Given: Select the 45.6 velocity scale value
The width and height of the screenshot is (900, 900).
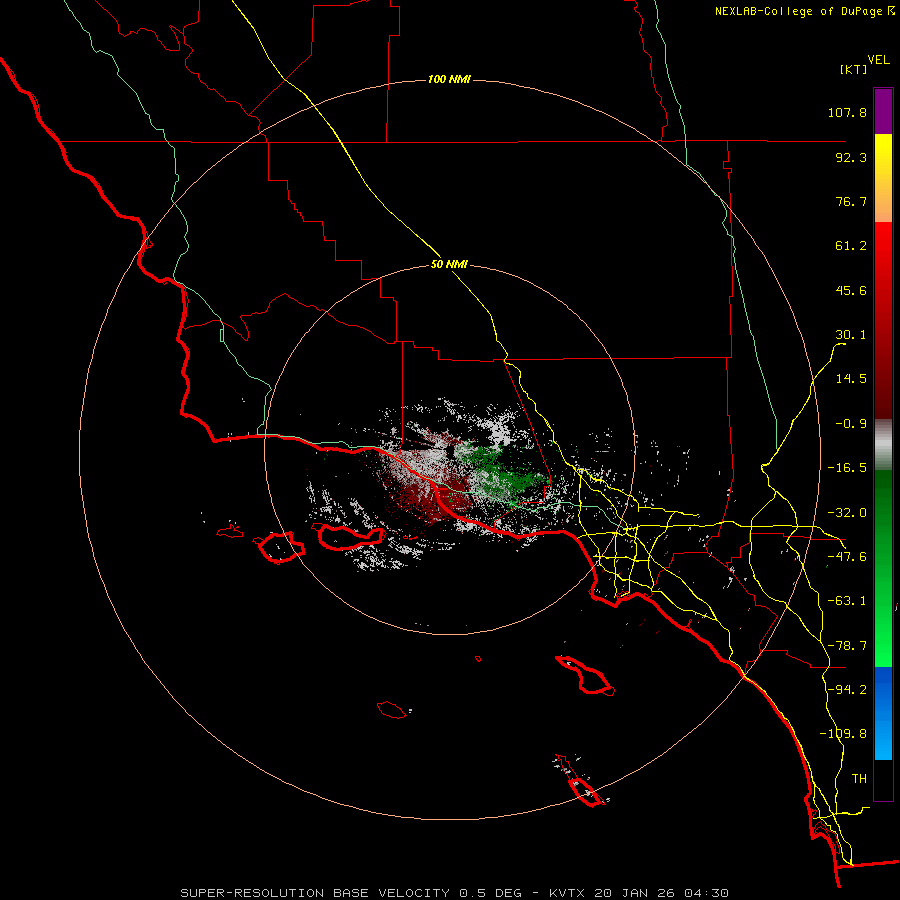Looking at the screenshot, I should tap(851, 290).
